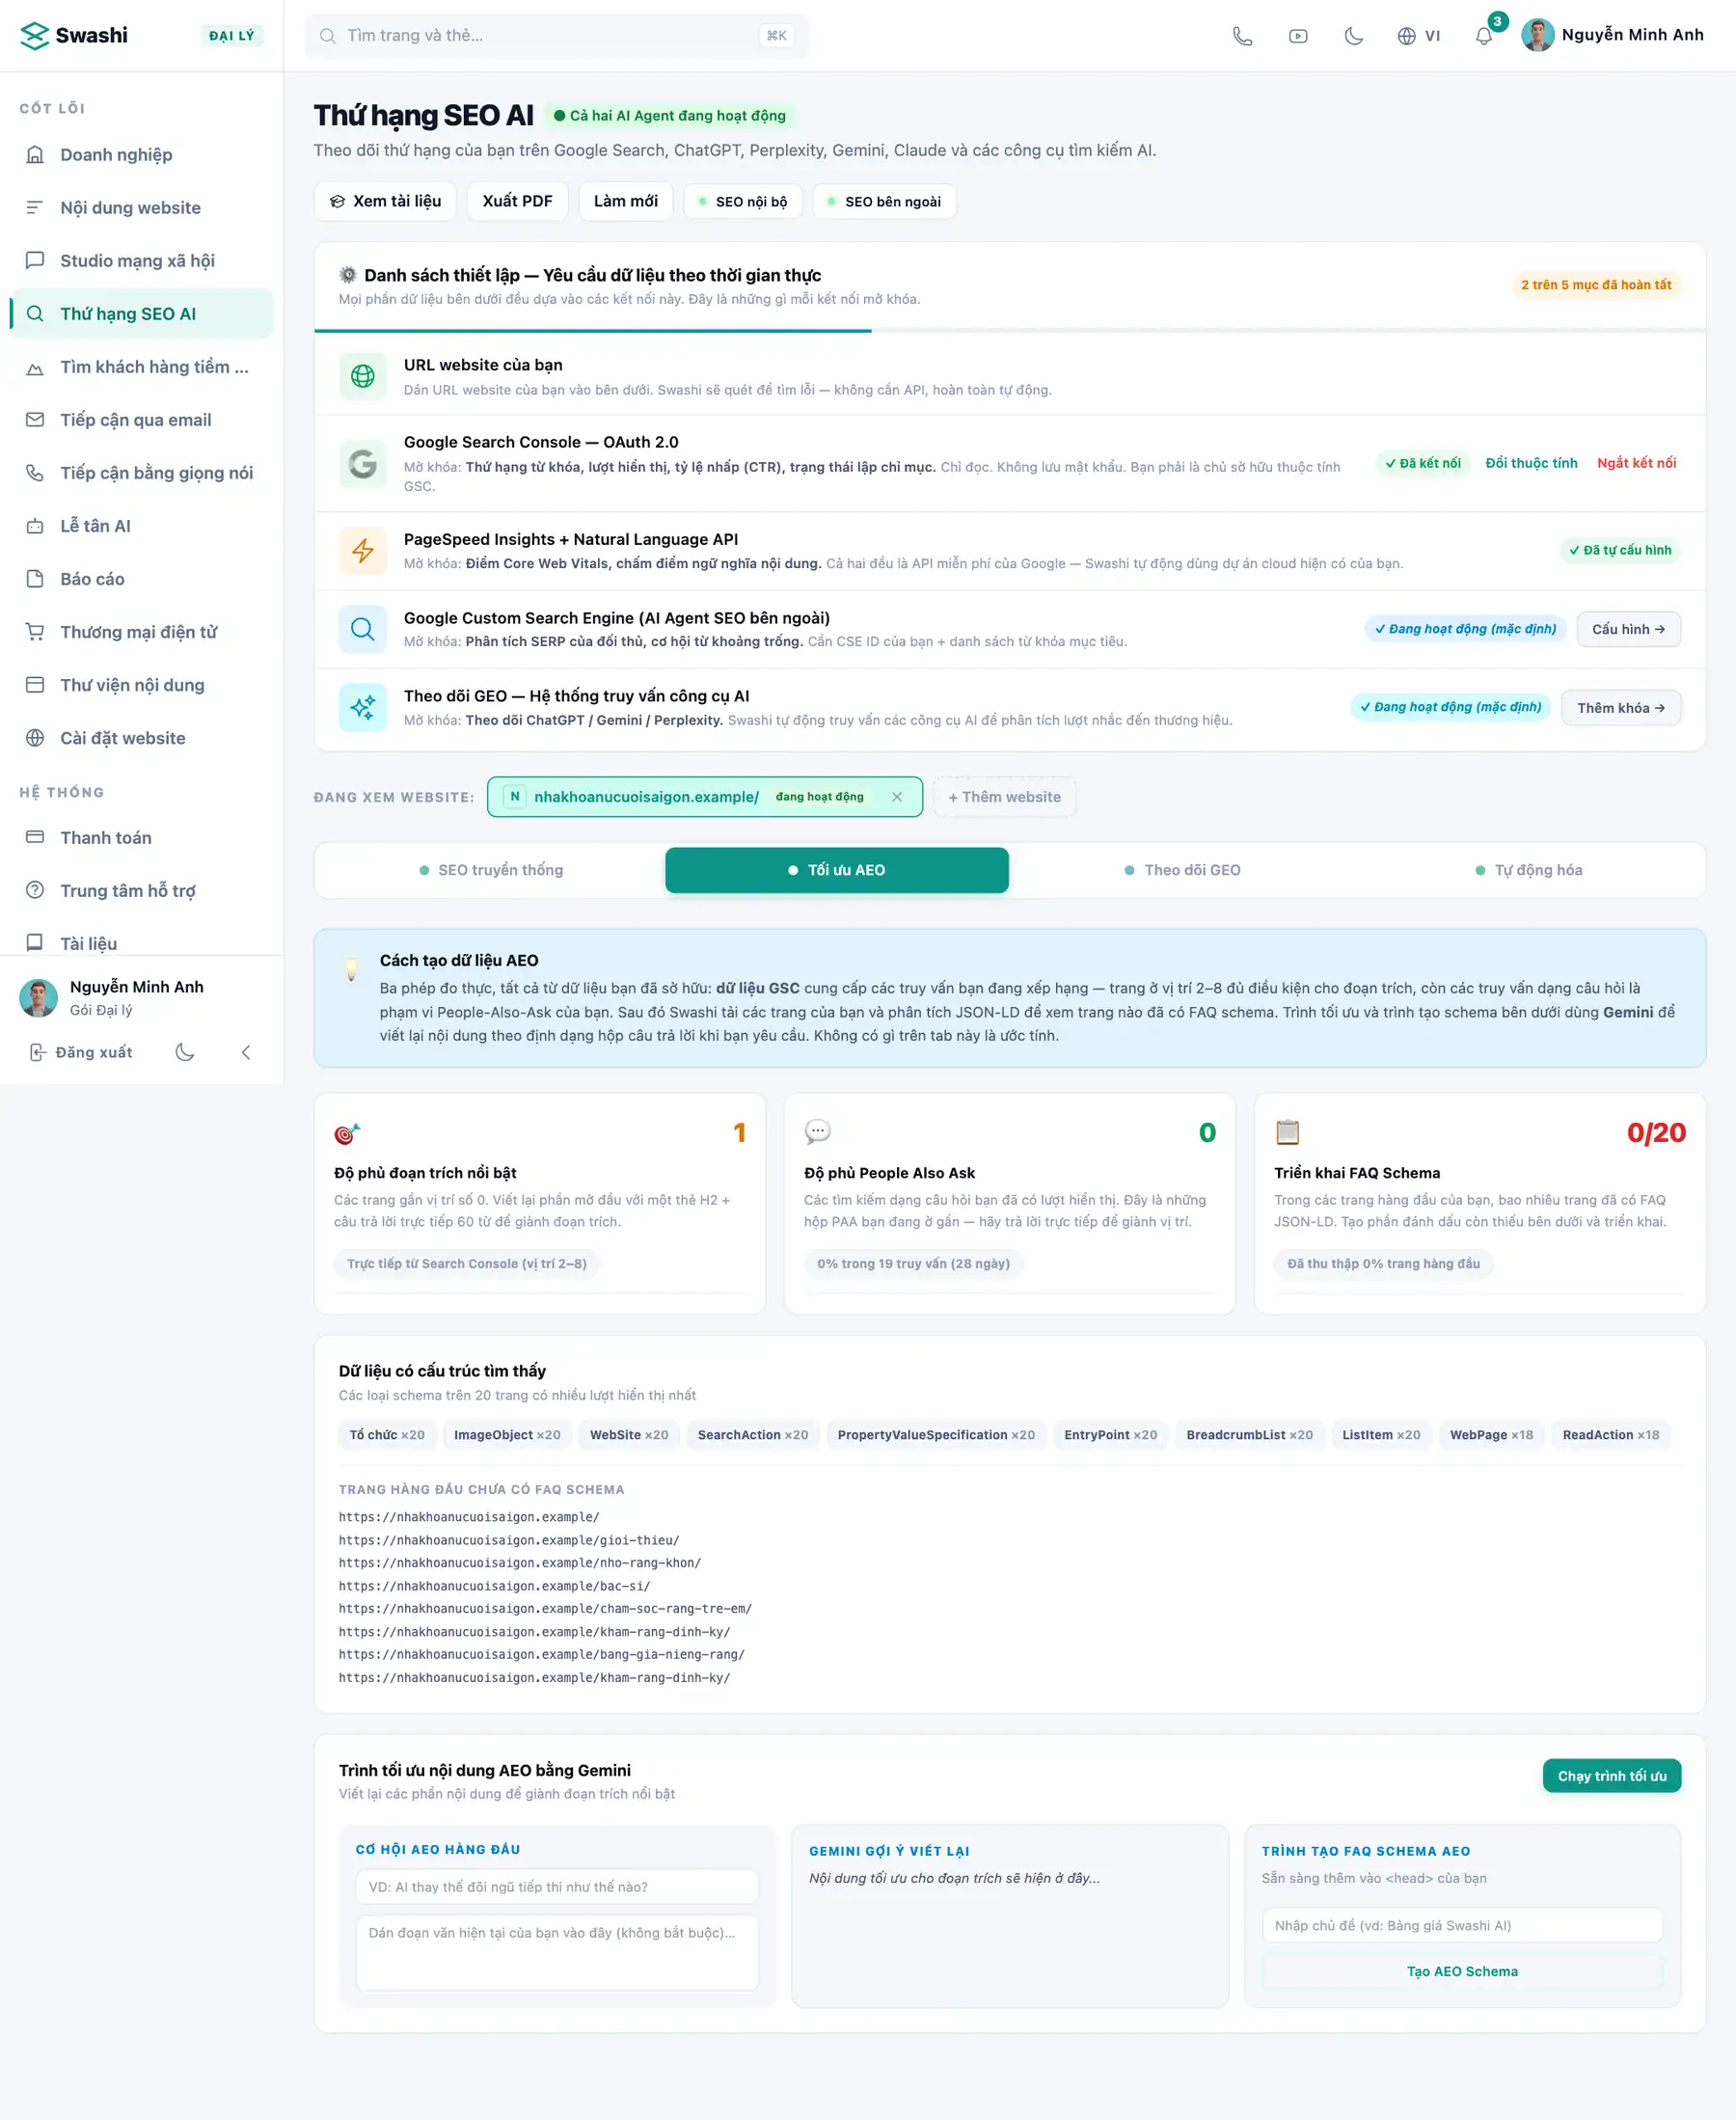The height and width of the screenshot is (2120, 1736).
Task: Click the Cài đặt website globe icon
Action: (35, 738)
